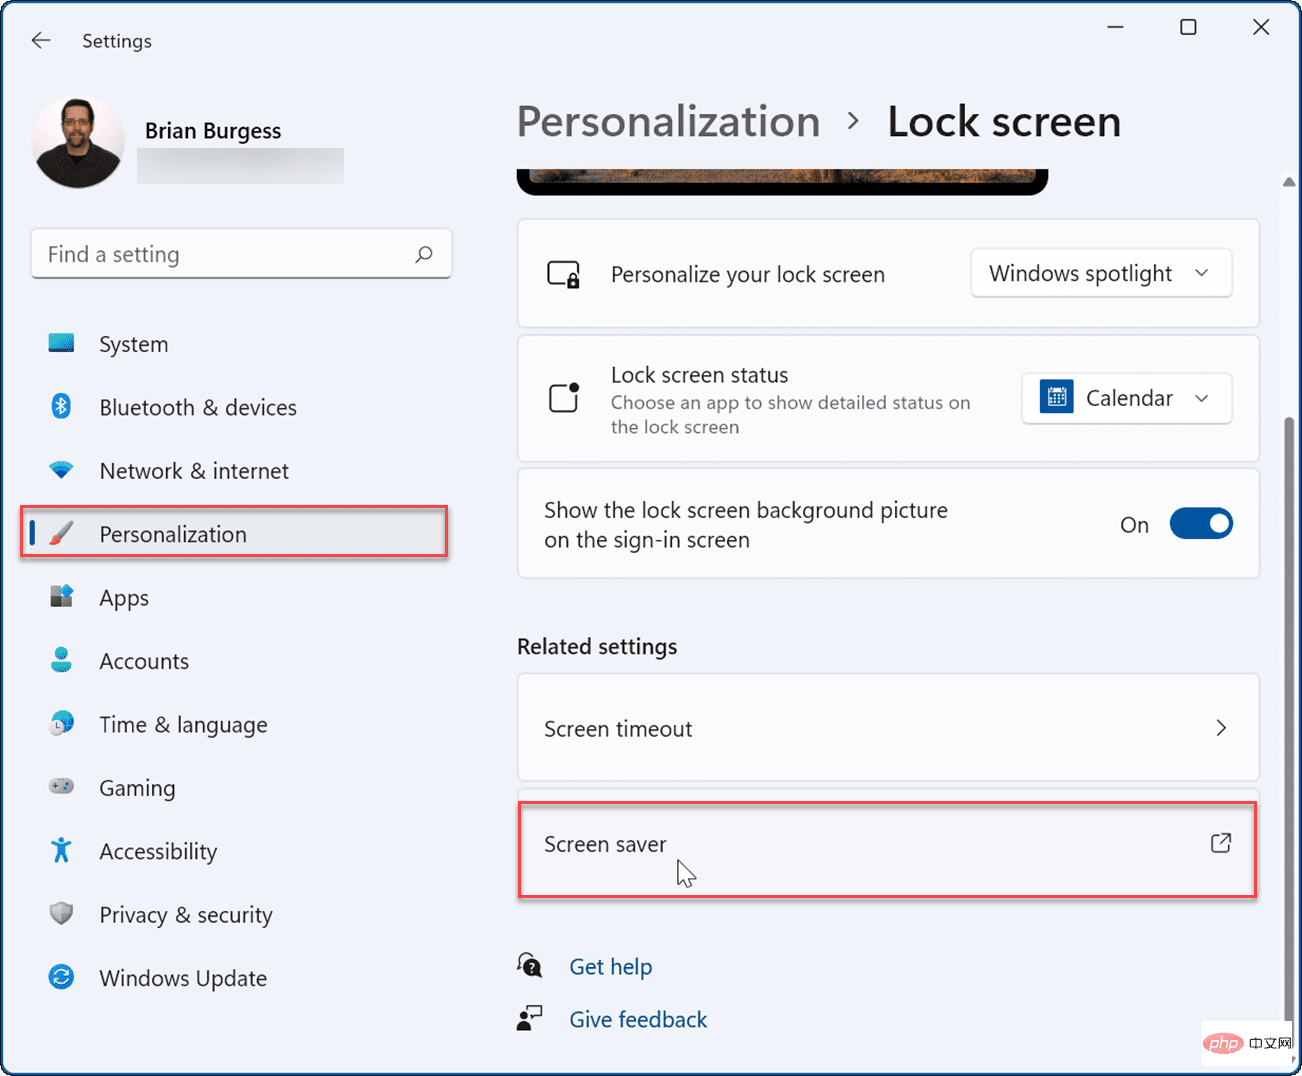Click the "Related settings" heading
Viewport: 1302px width, 1076px height.
[x=597, y=647]
